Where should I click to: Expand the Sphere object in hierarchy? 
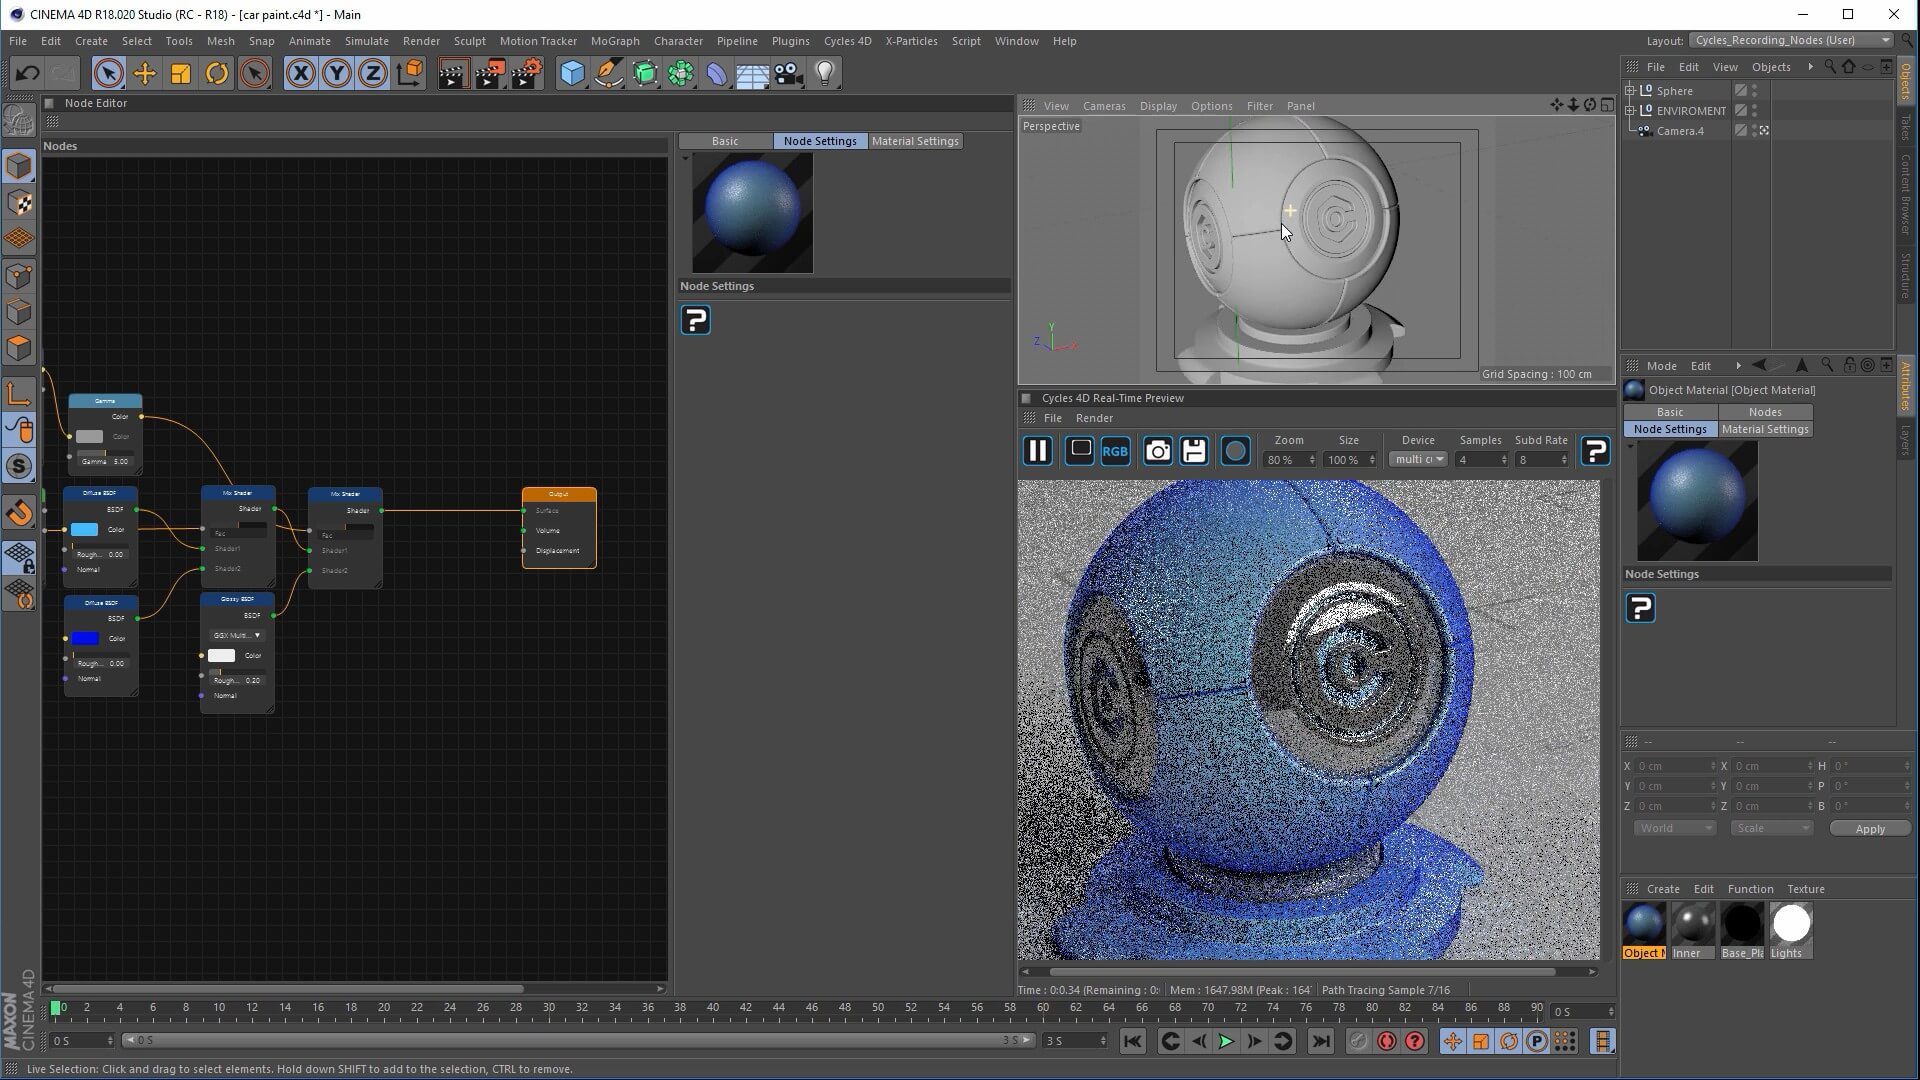pyautogui.click(x=1630, y=90)
